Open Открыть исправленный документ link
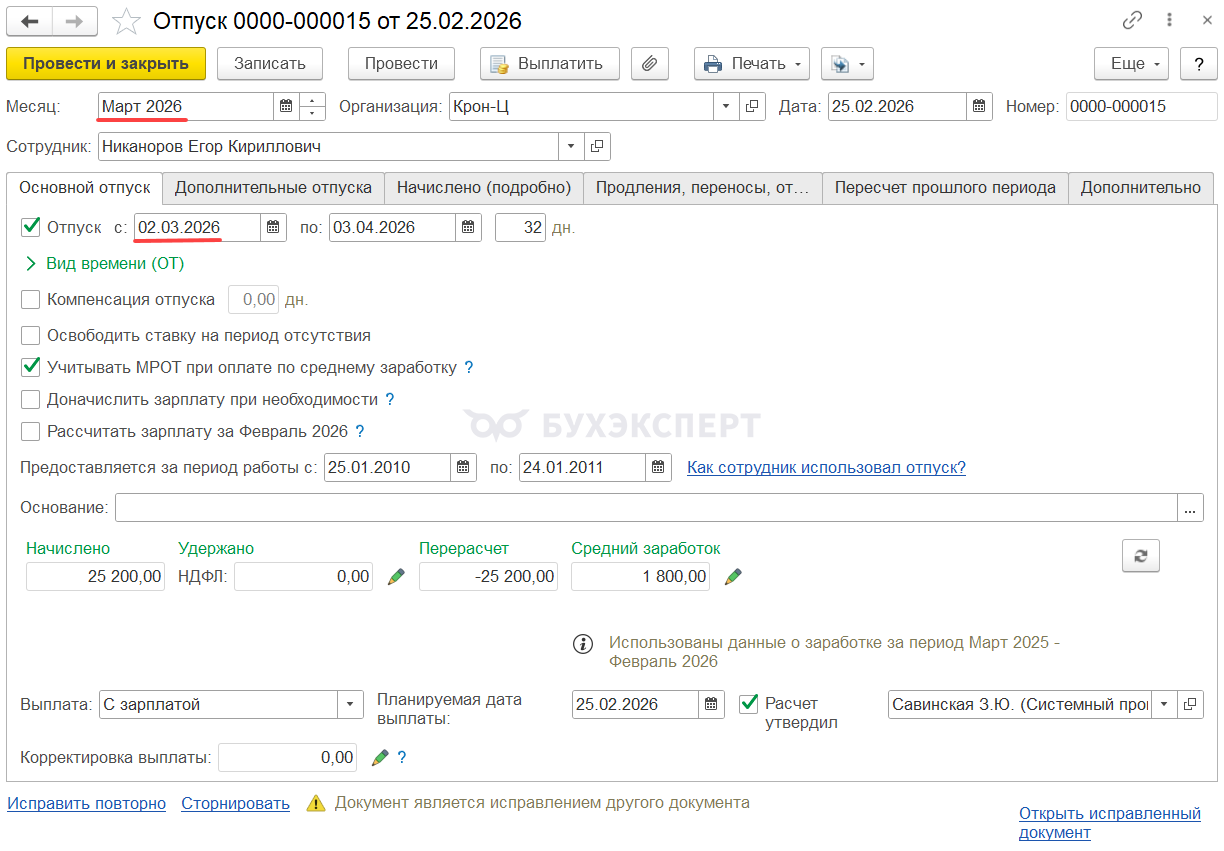The height and width of the screenshot is (851, 1224). pyautogui.click(x=1110, y=822)
